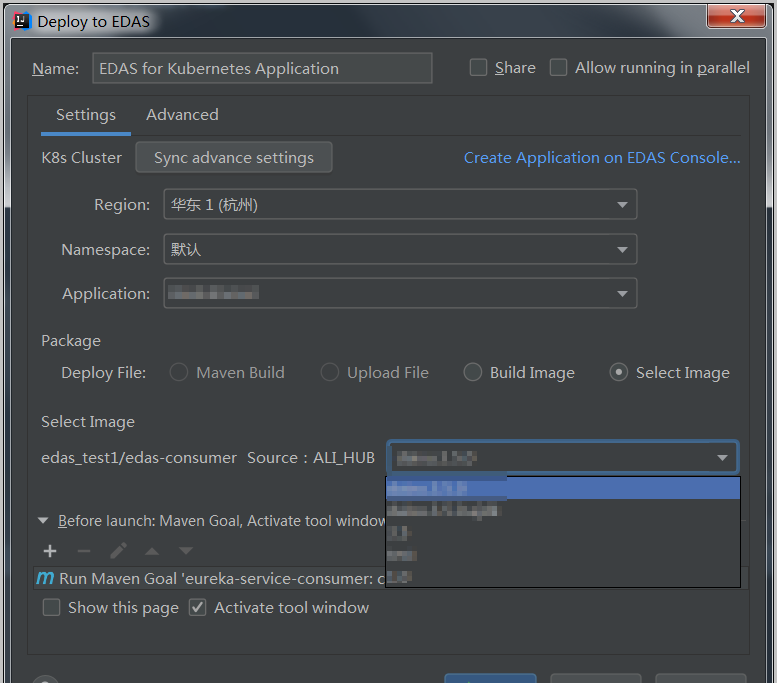Select the second image version in list
Screen dimensions: 777x683
563,510
